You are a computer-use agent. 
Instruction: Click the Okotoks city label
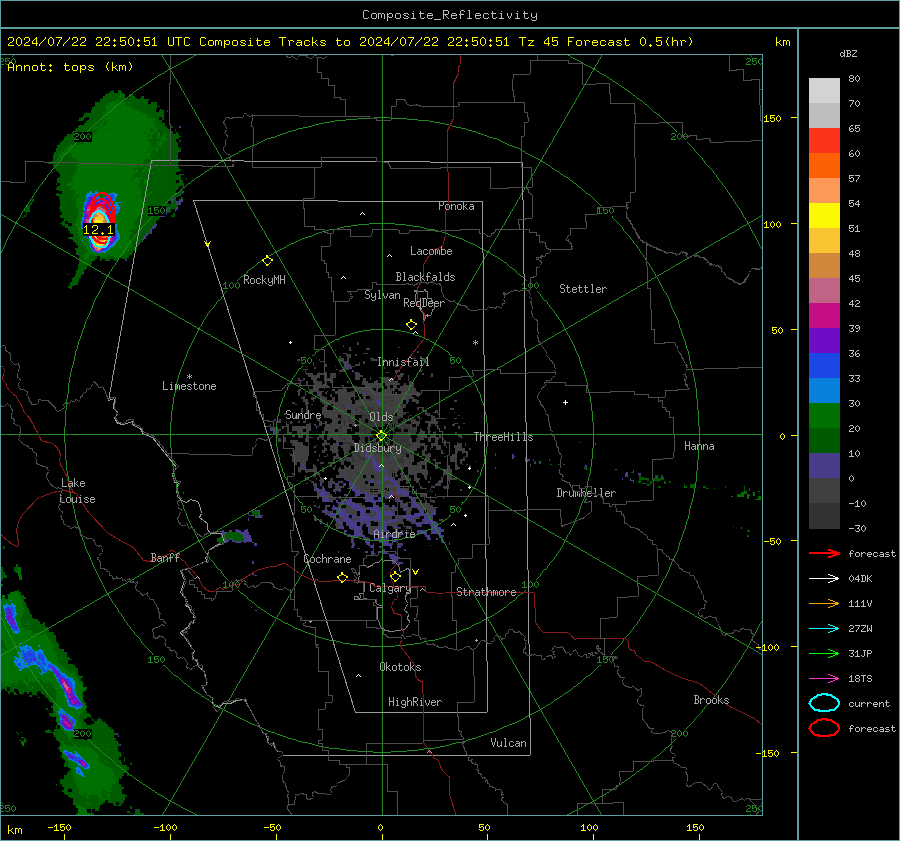pos(400,667)
